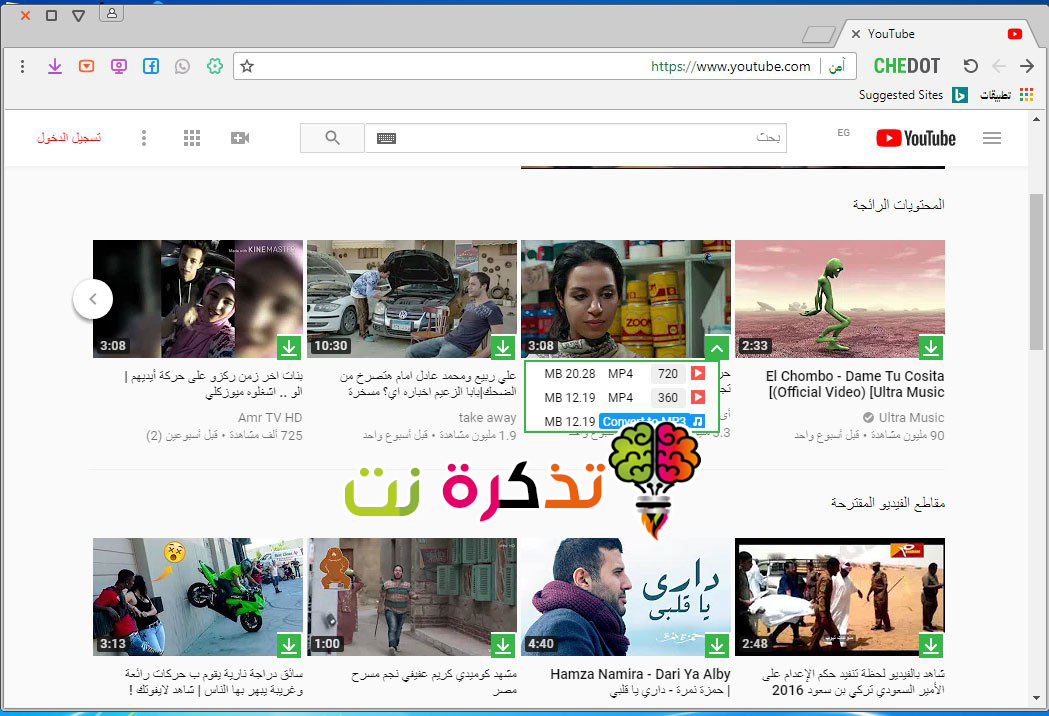
Task: Click the page scrollbar up arrow
Action: (1036, 119)
